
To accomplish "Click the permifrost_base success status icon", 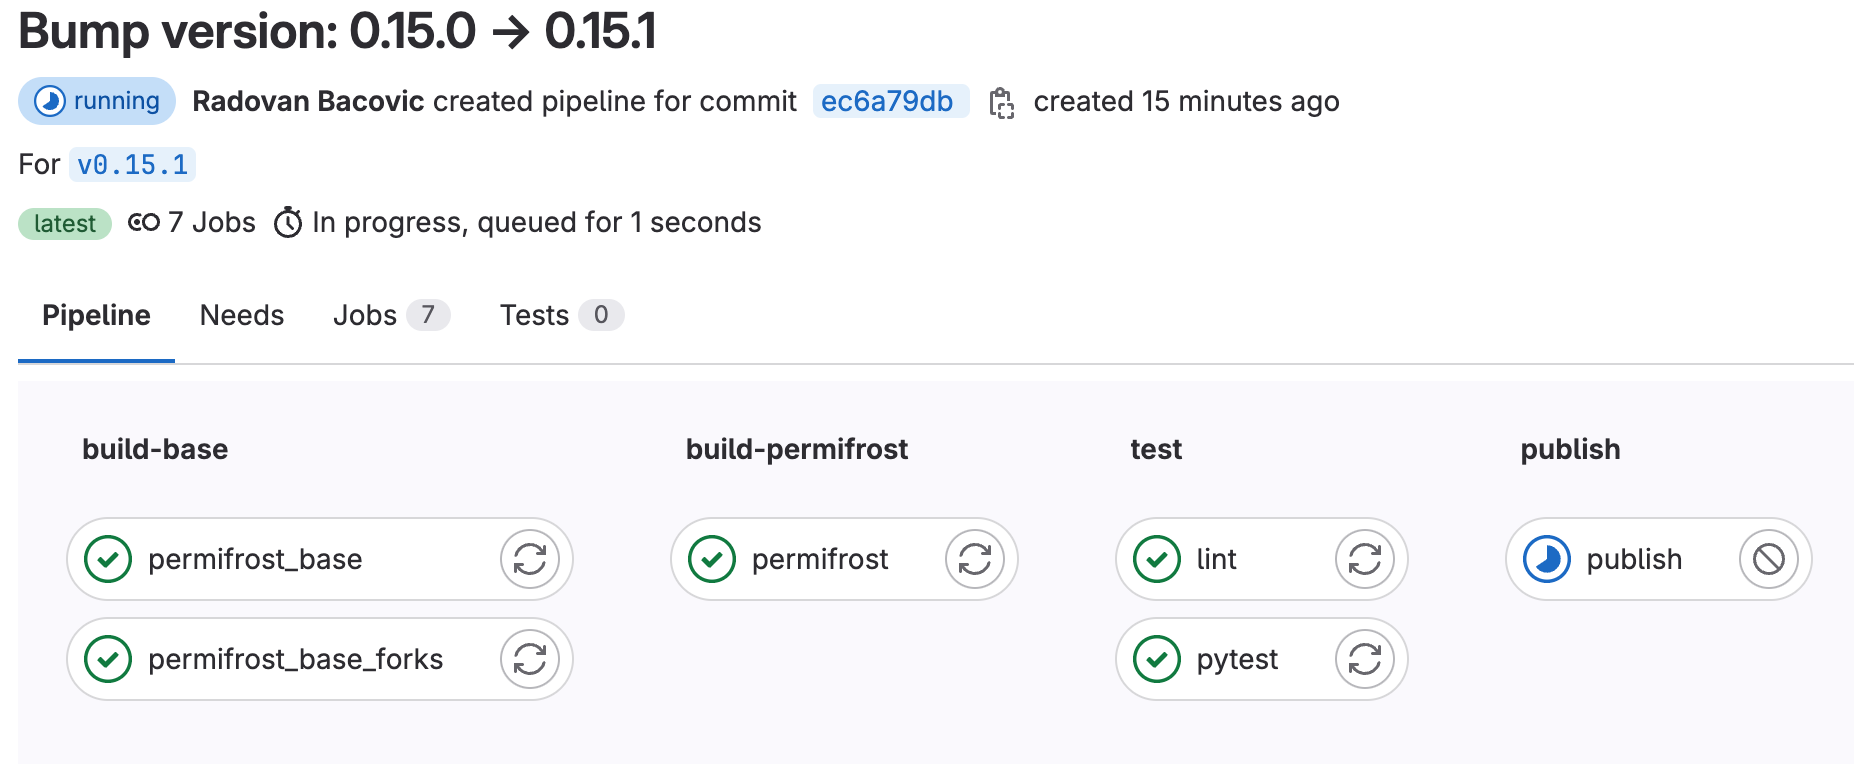I will [x=108, y=559].
